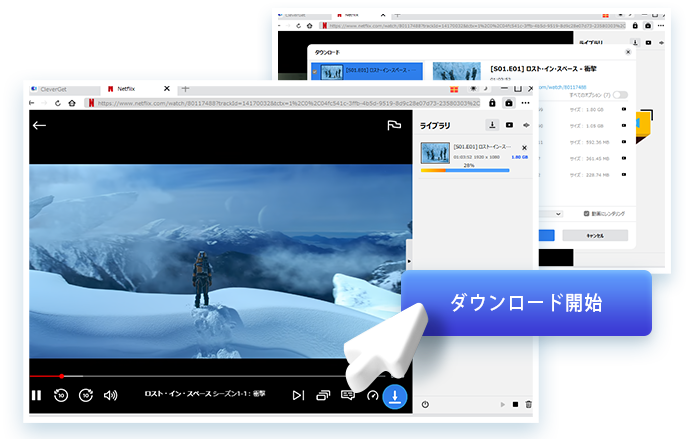Rewind the video 10 seconds
686x439 pixels.
(x=61, y=395)
